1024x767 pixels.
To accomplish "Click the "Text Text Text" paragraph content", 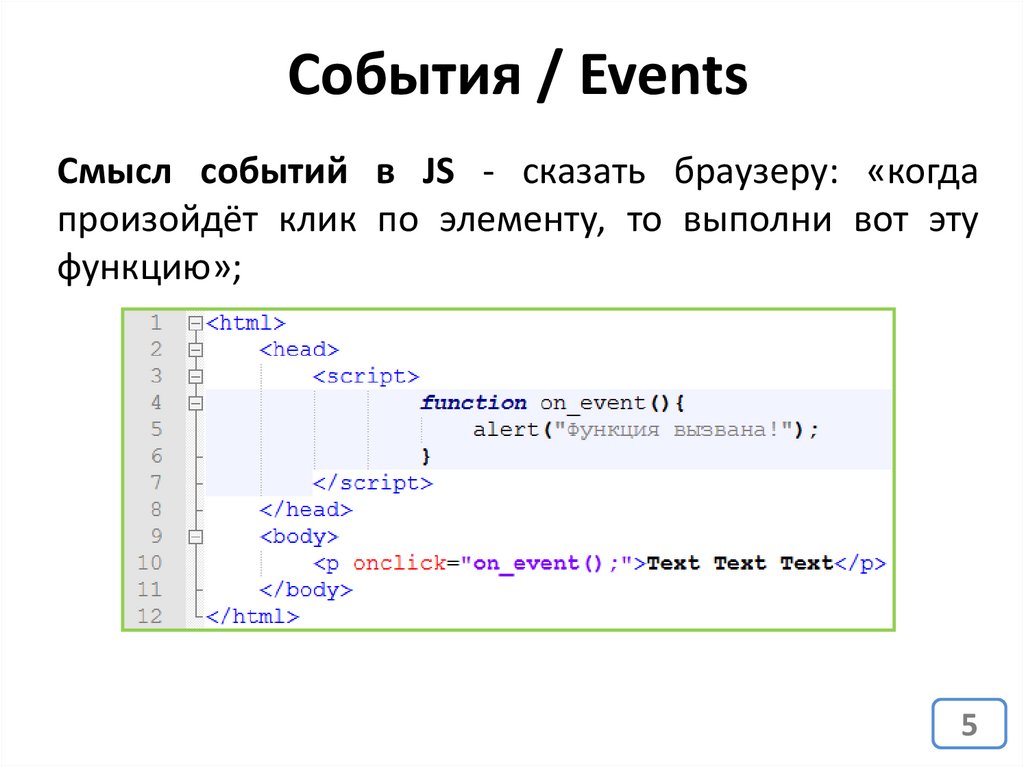I will click(x=740, y=563).
